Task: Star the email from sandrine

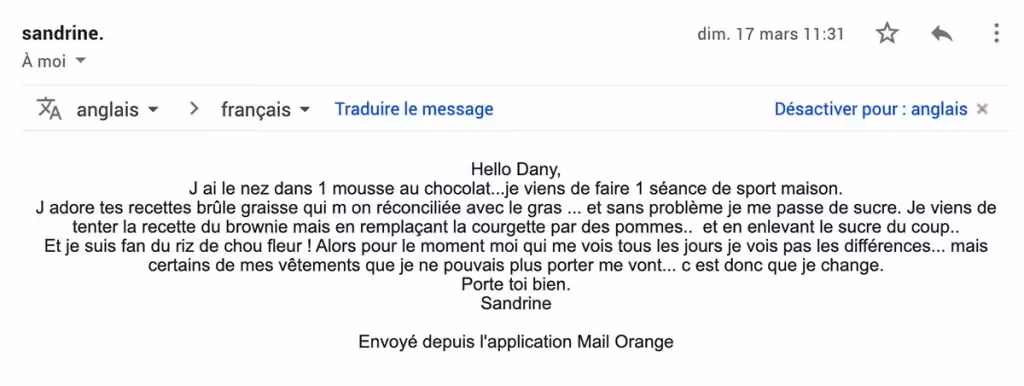Action: 887,33
